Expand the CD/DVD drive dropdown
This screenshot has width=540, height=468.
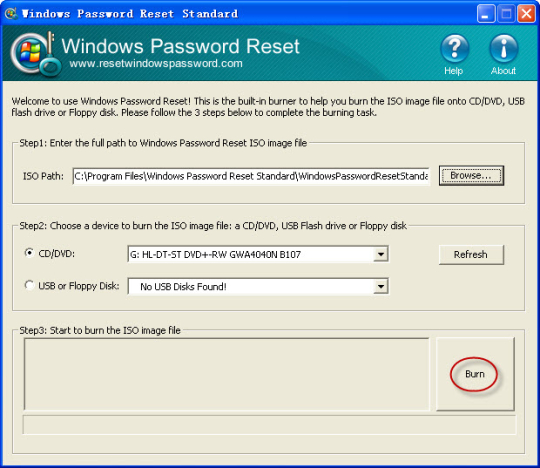(381, 254)
